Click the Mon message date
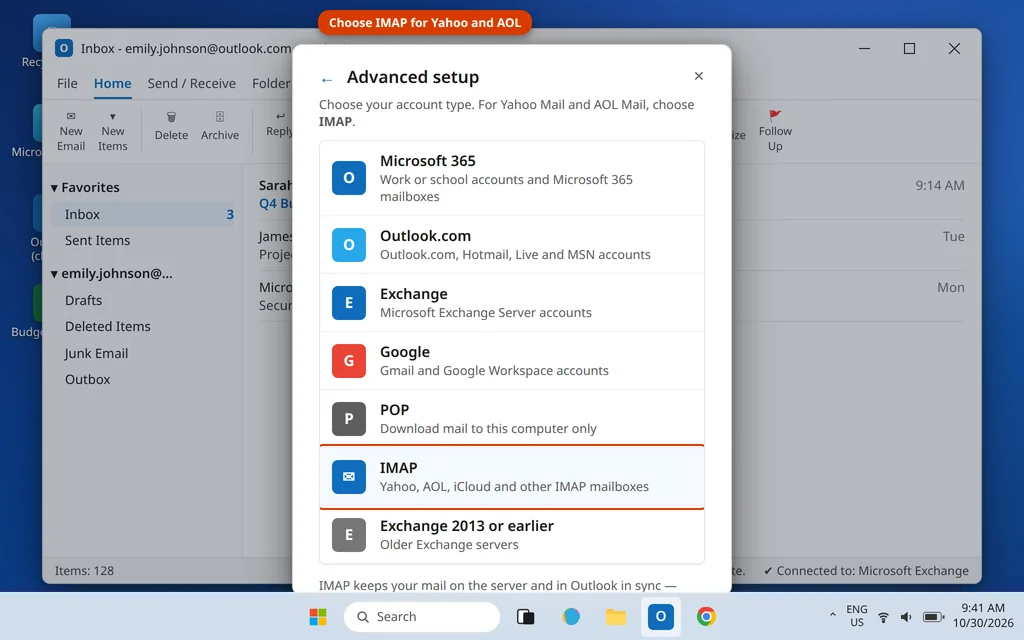The width and height of the screenshot is (1024, 640). (951, 287)
